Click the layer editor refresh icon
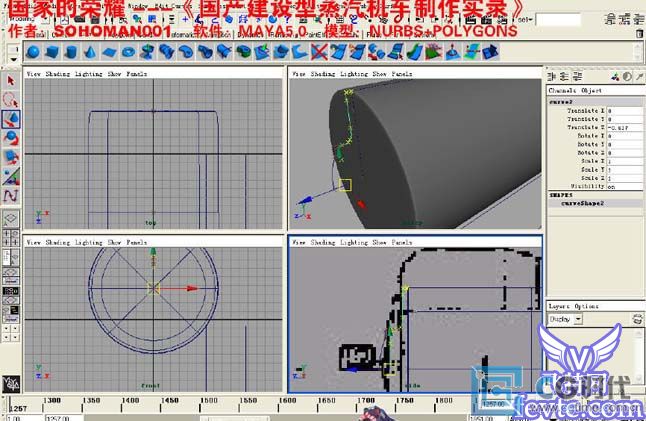 coord(637,319)
